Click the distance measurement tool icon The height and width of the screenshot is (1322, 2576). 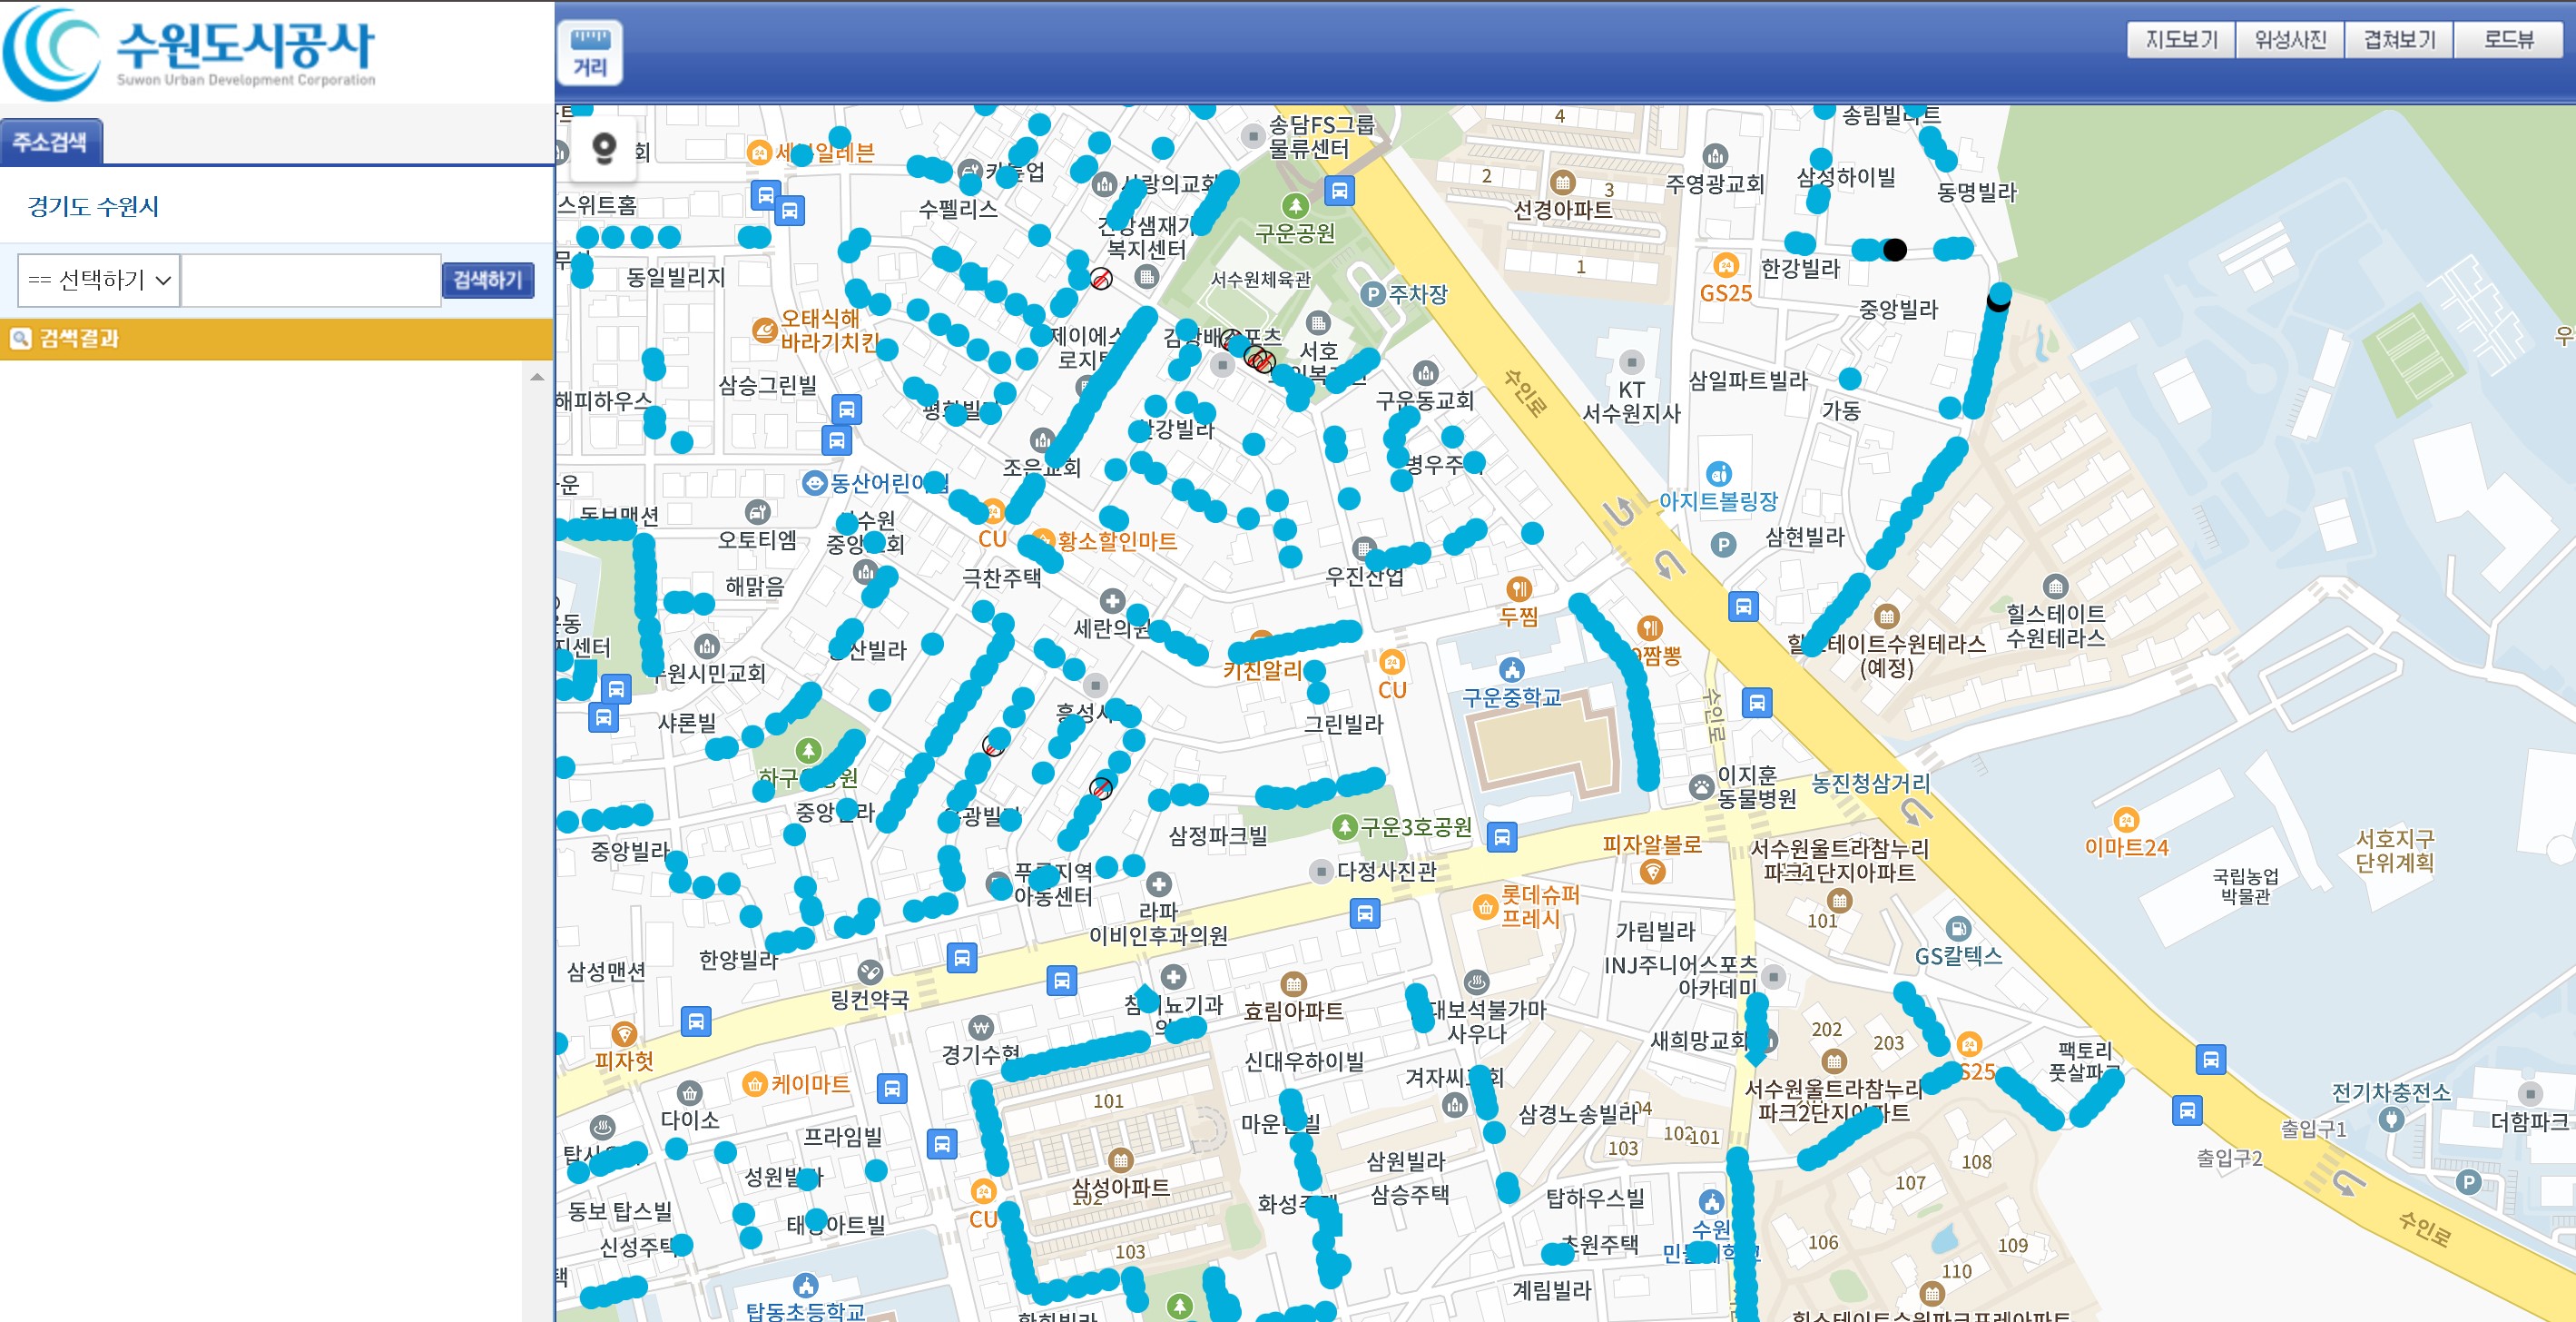(590, 53)
